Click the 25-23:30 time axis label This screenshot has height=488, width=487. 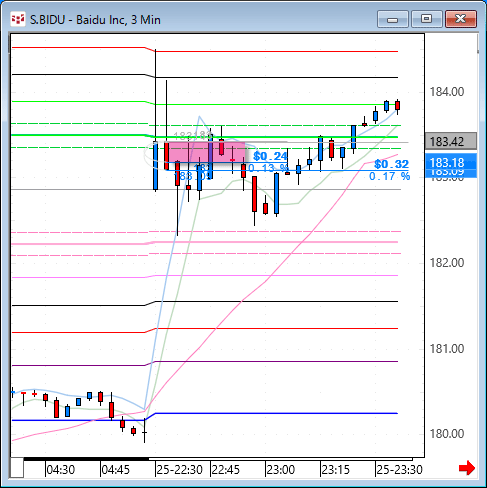pos(399,470)
